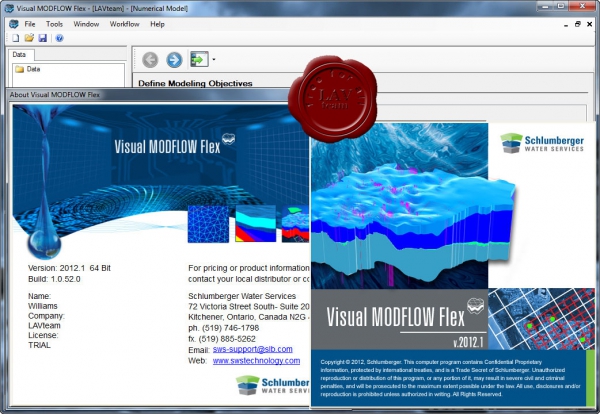
Task: Select the Data folder tree item
Action: [x=28, y=69]
